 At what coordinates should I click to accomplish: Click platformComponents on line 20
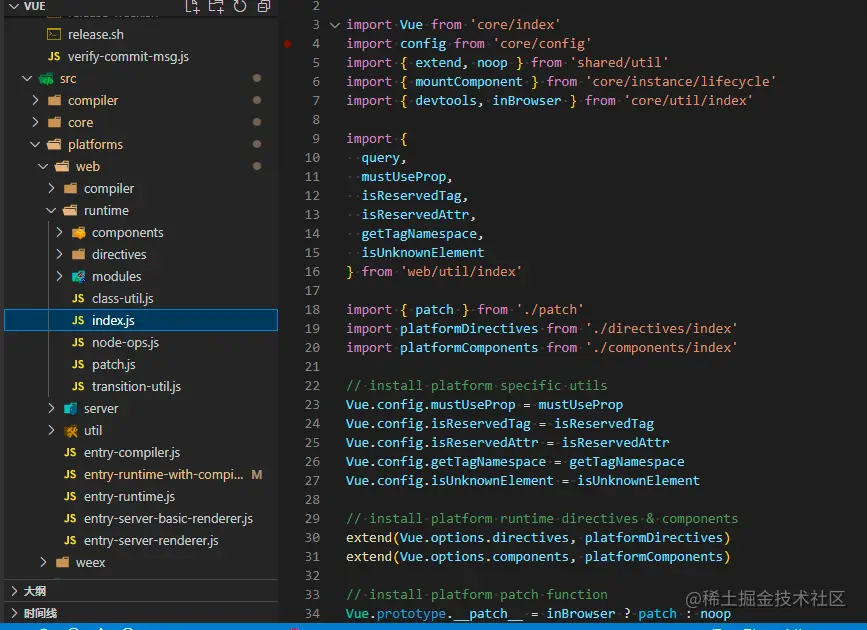click(x=469, y=348)
